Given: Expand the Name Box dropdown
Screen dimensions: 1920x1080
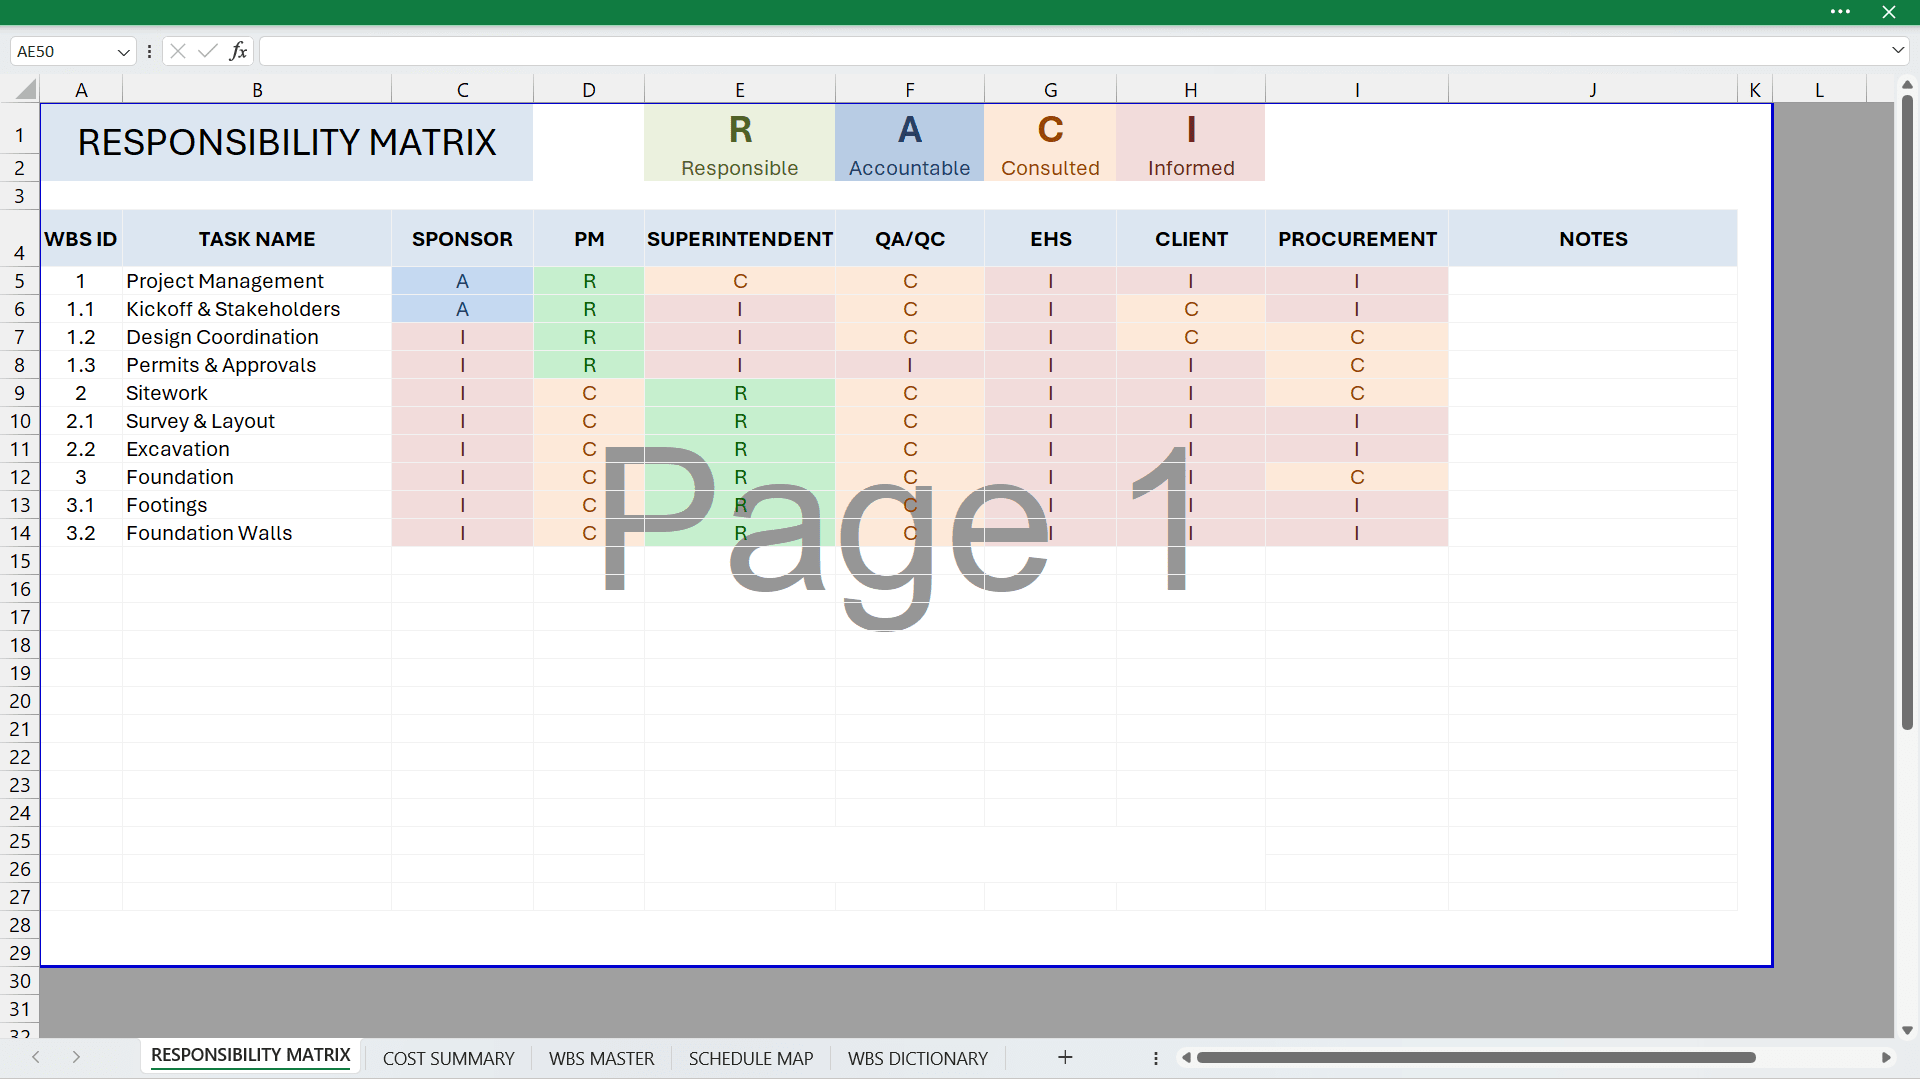Looking at the screenshot, I should 123,52.
